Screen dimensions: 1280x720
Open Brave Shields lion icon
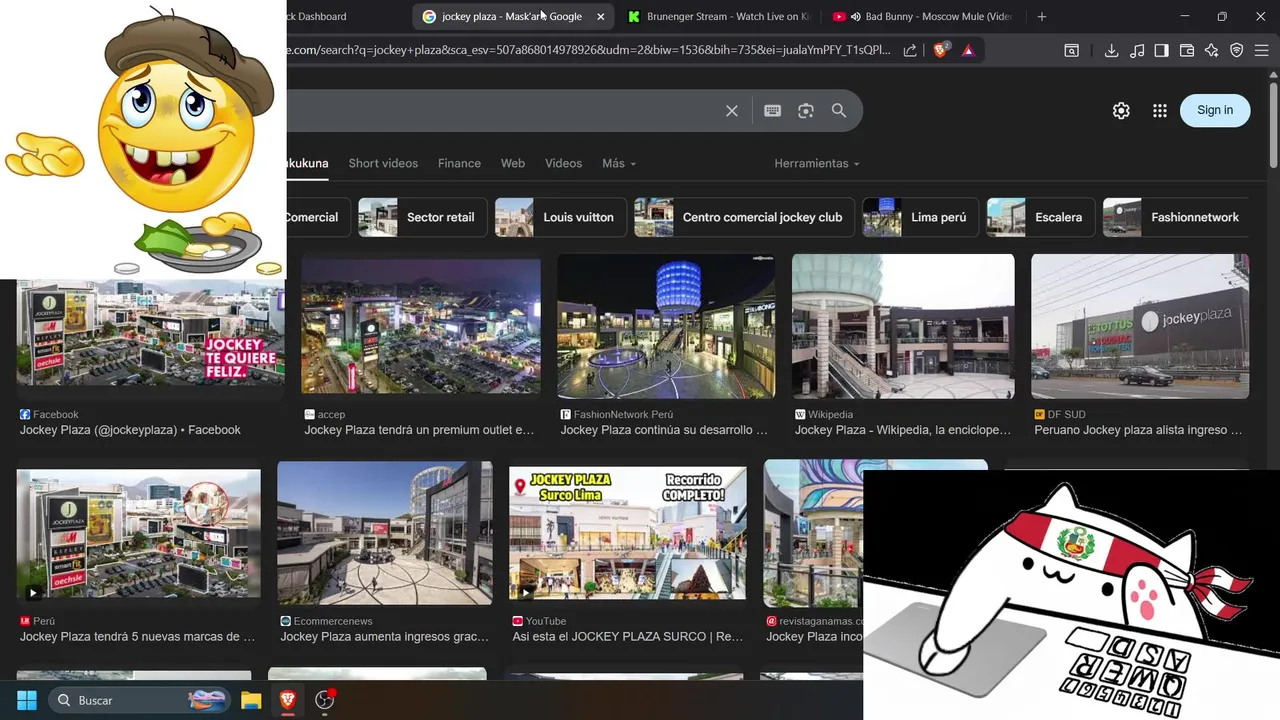941,50
